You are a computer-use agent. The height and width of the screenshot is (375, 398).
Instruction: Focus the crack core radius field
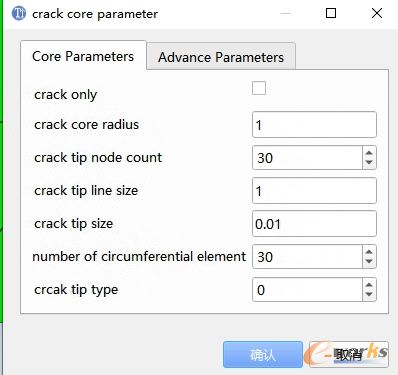[x=314, y=125]
